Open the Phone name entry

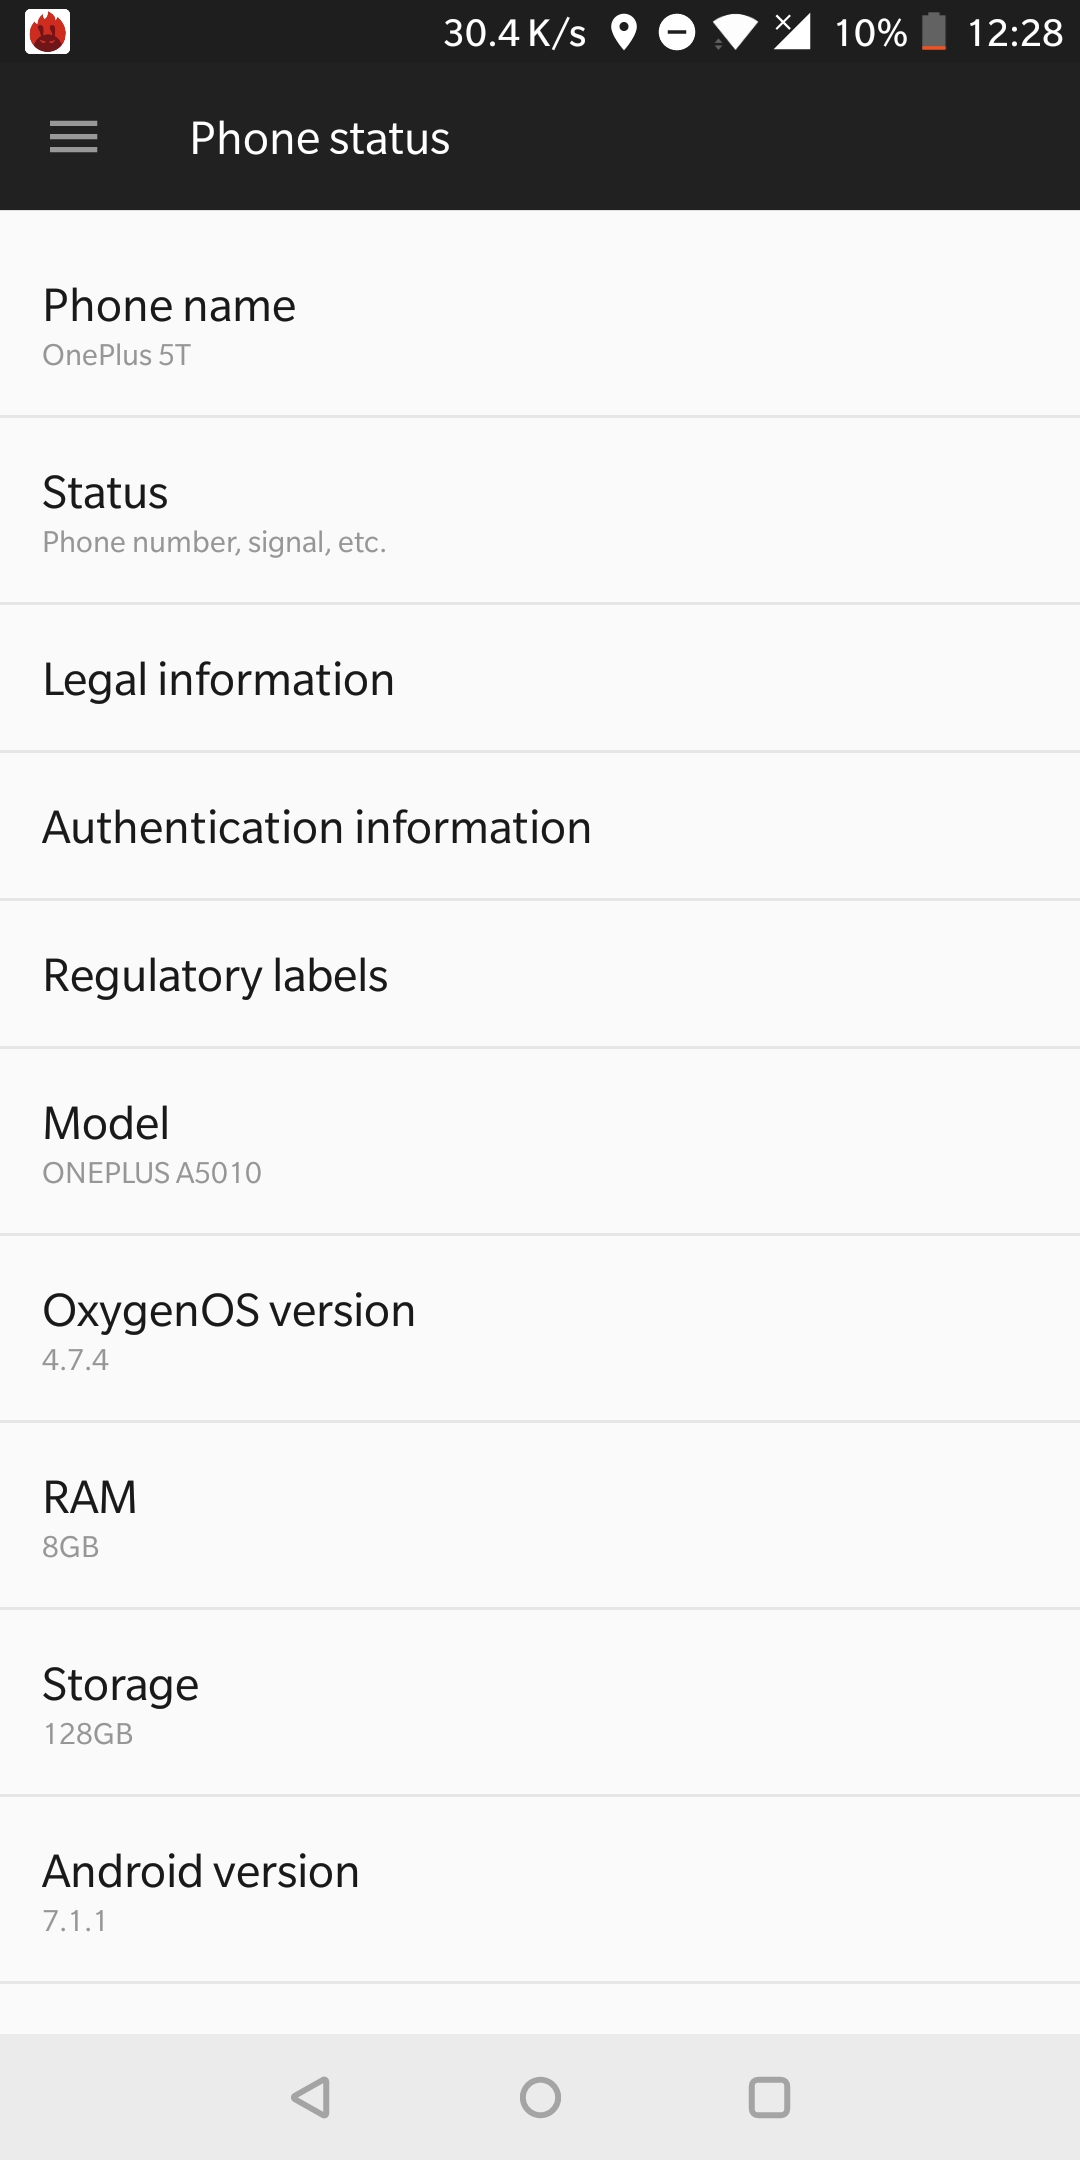540,313
